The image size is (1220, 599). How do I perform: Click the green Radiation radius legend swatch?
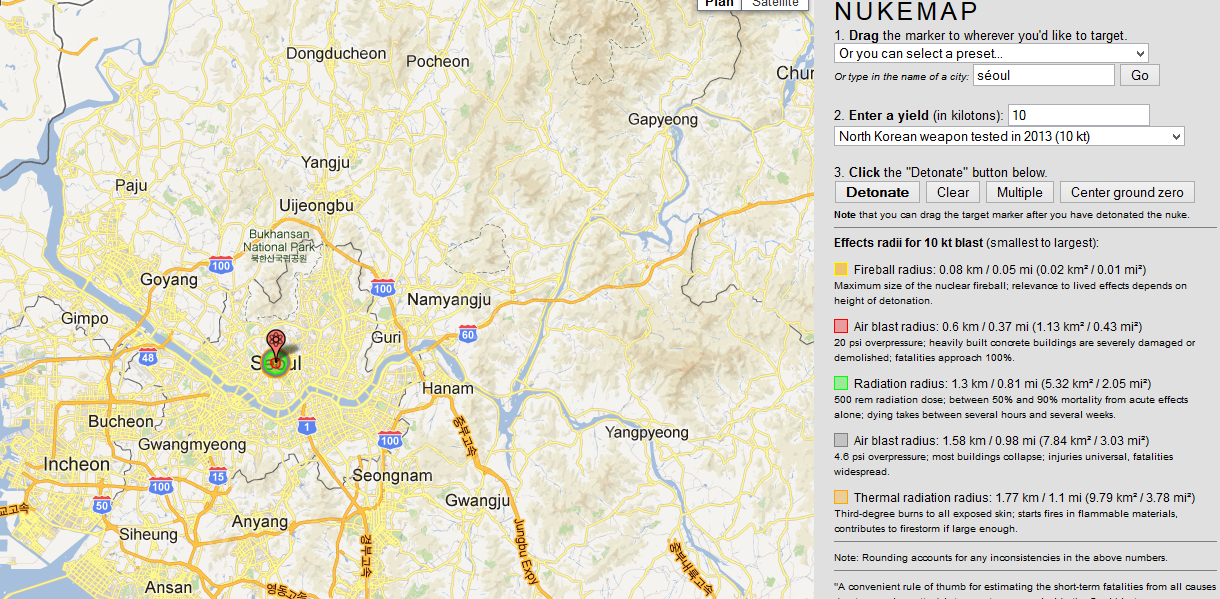841,383
